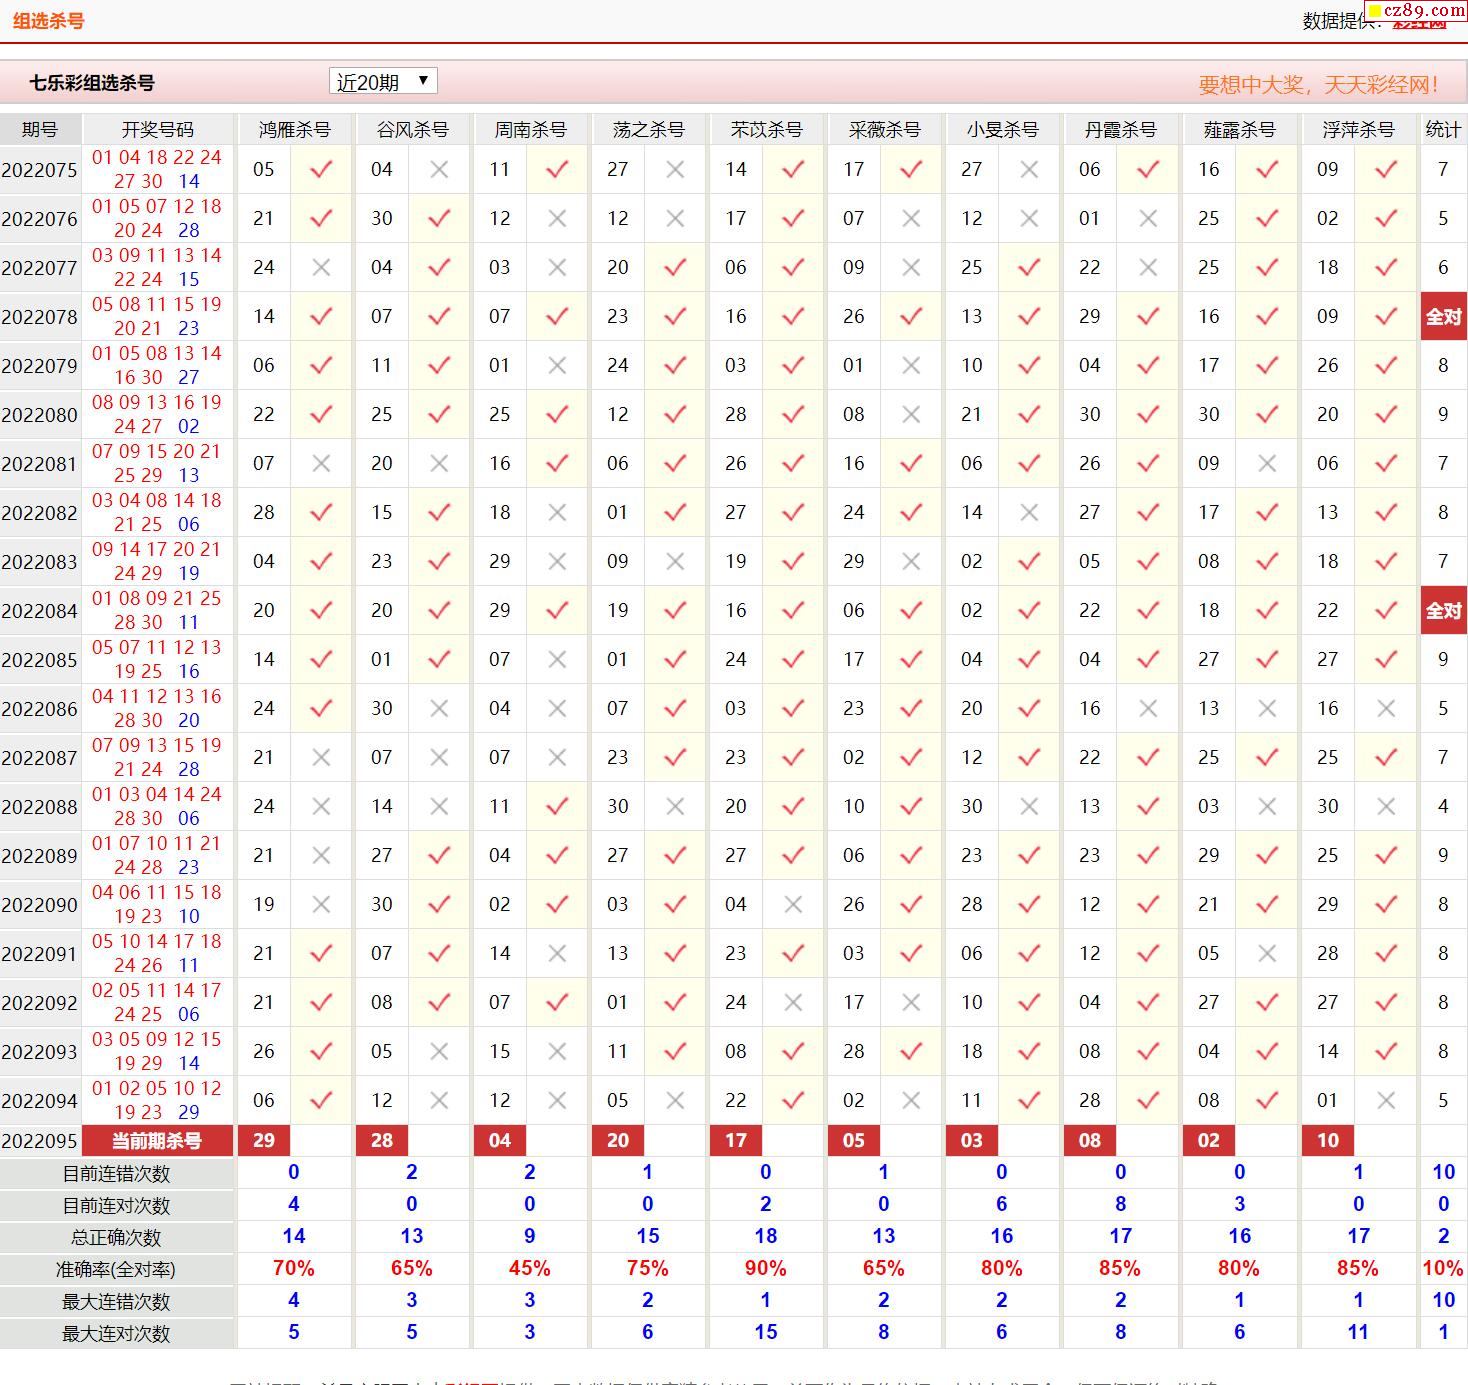Viewport: 1468px width, 1385px height.
Task: Click the 开奖号码 column header
Action: click(158, 130)
